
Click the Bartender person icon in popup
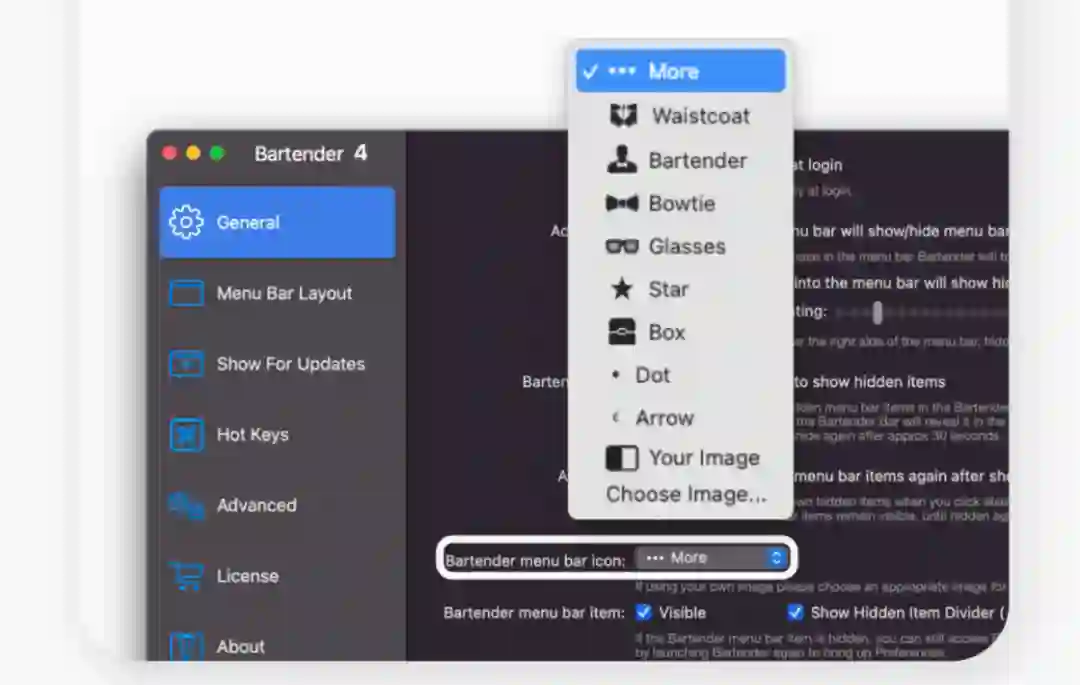coord(622,160)
